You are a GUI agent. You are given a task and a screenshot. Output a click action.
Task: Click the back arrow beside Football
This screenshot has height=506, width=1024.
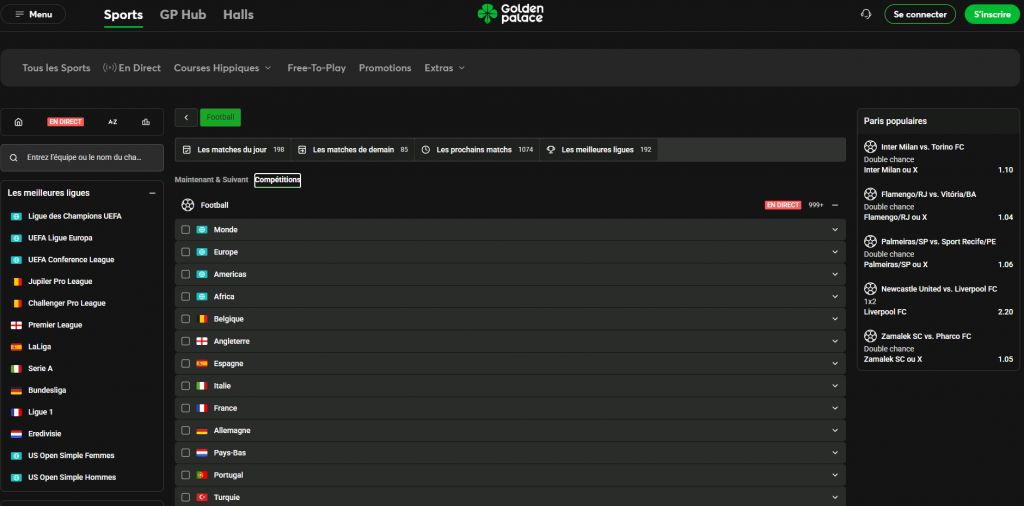(x=186, y=117)
